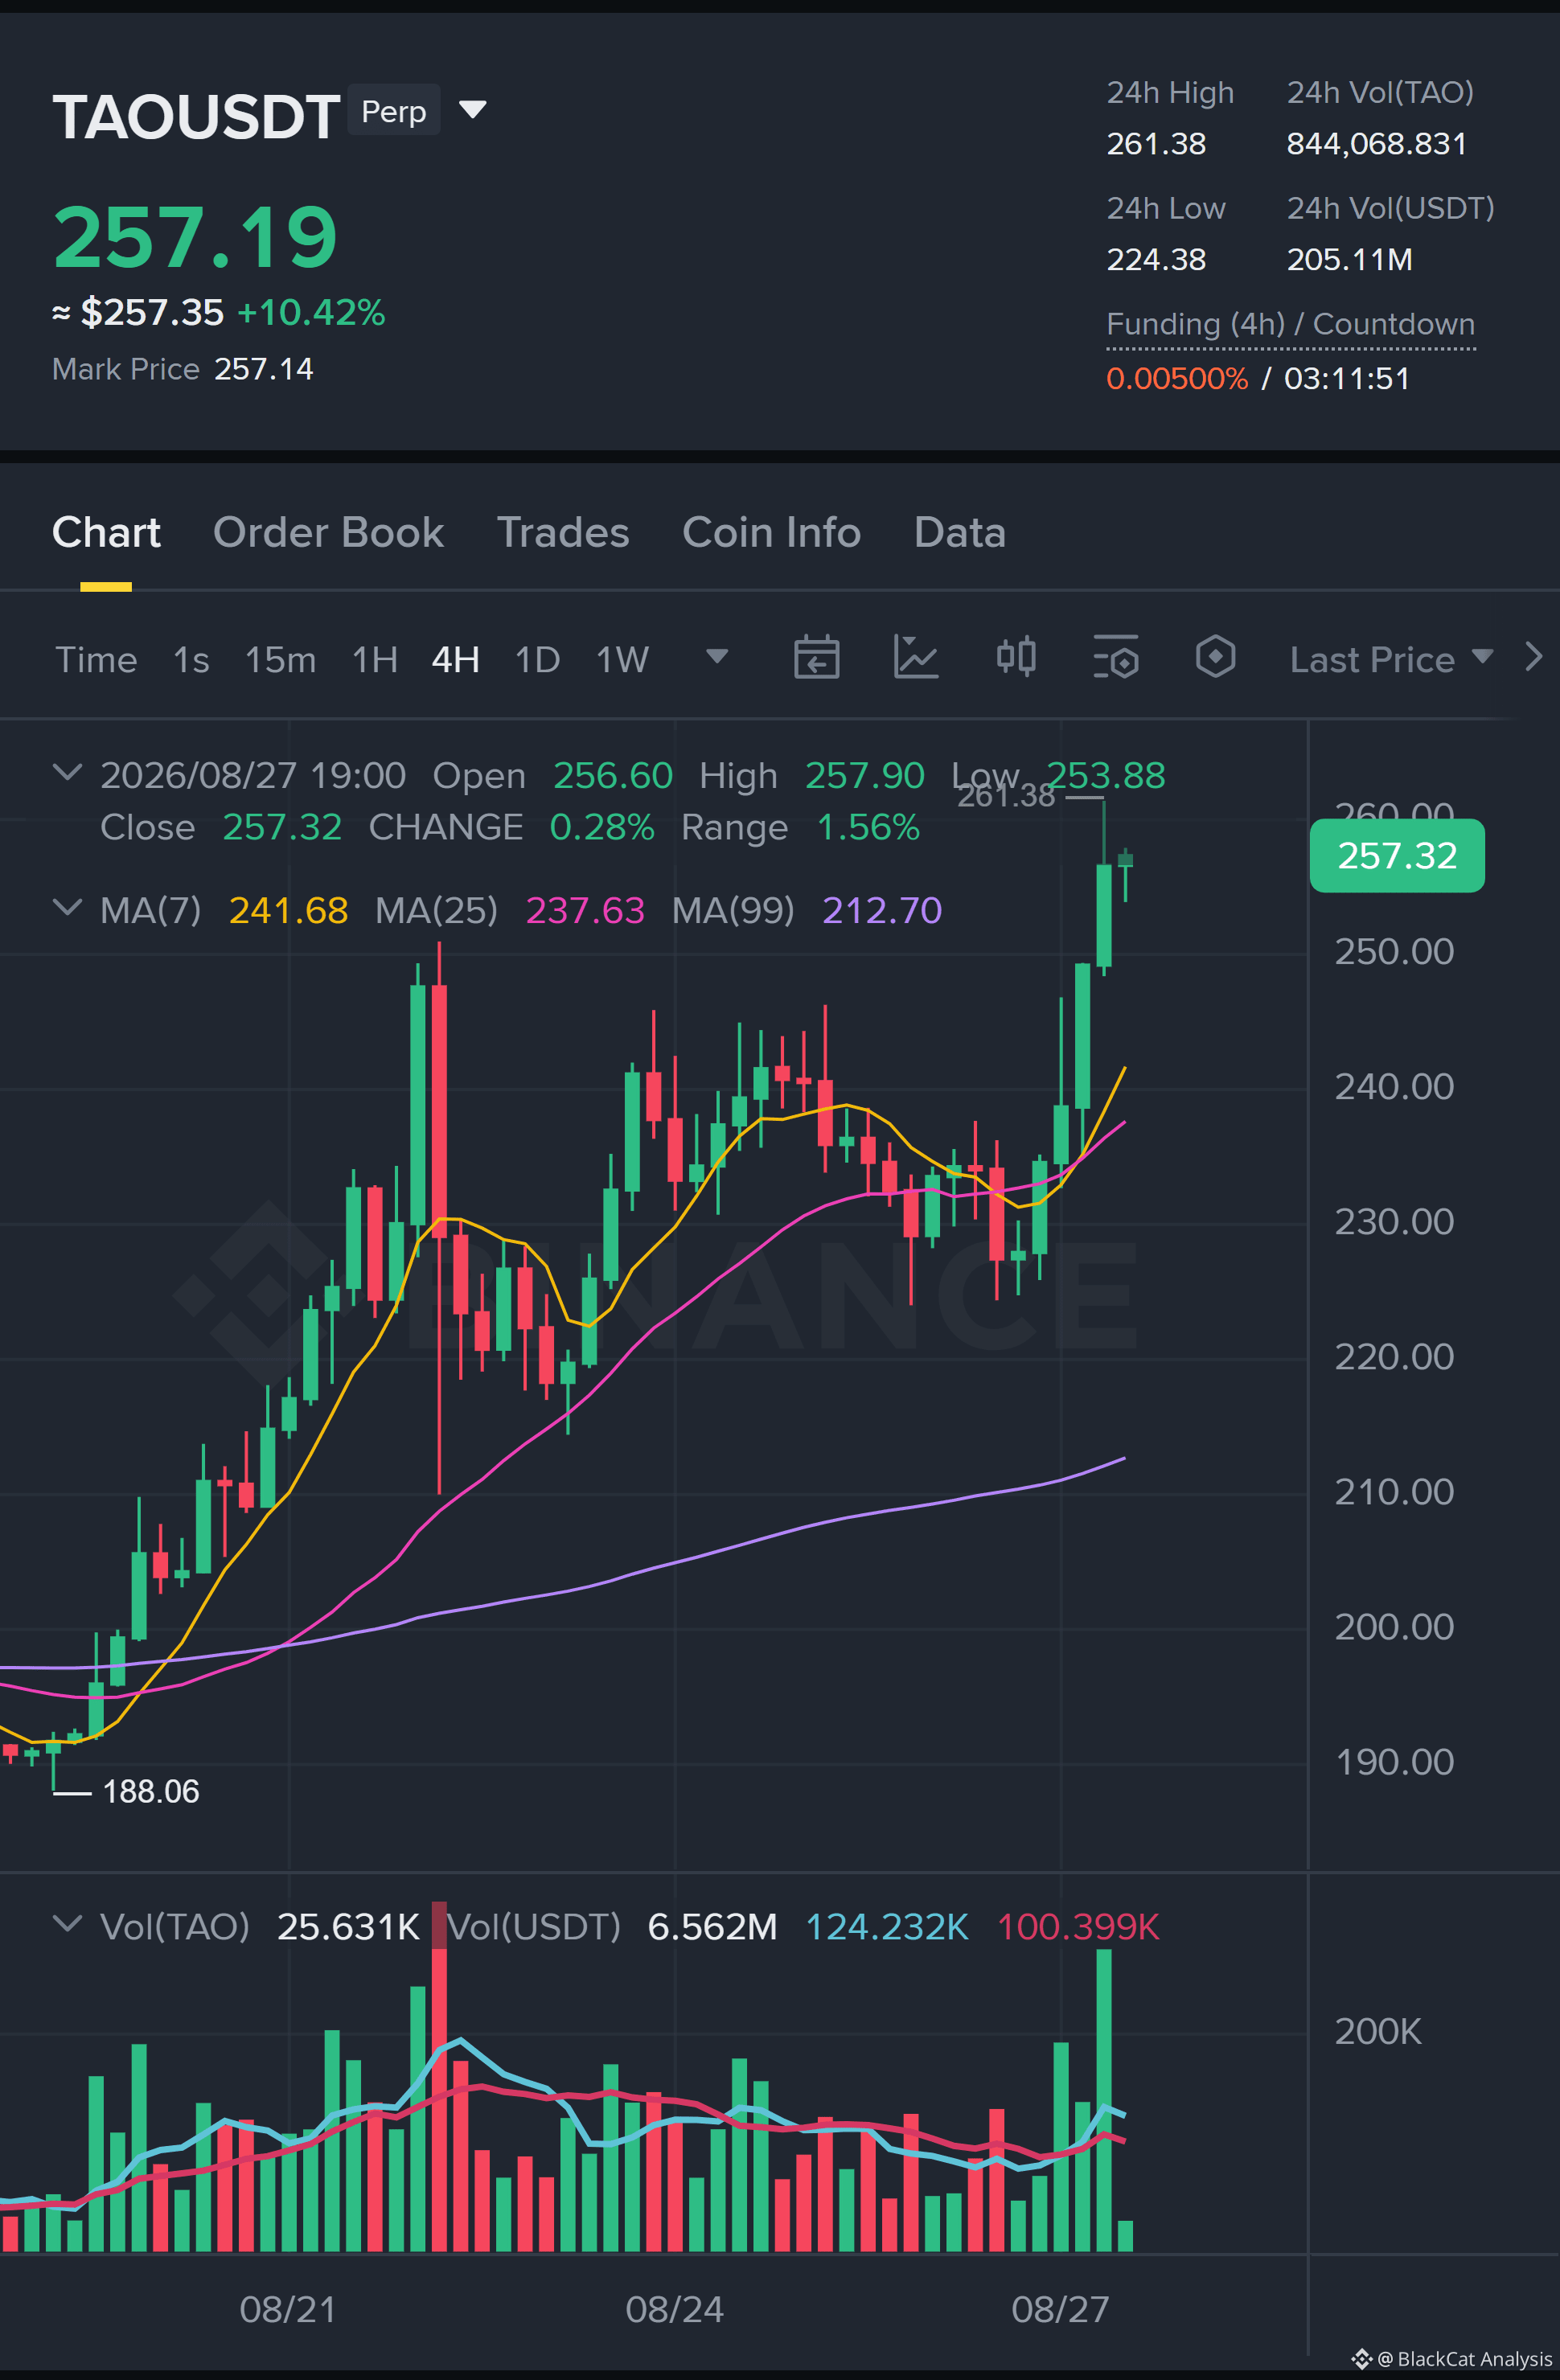This screenshot has height=2380, width=1560.
Task: Click the +10.42% change percentage
Action: [311, 313]
